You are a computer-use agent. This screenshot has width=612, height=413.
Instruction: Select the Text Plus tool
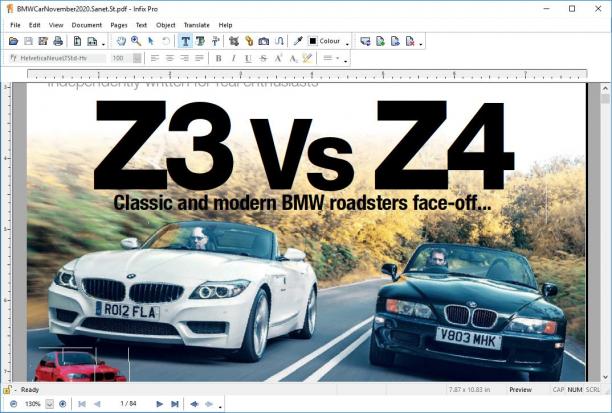pyautogui.click(x=200, y=41)
